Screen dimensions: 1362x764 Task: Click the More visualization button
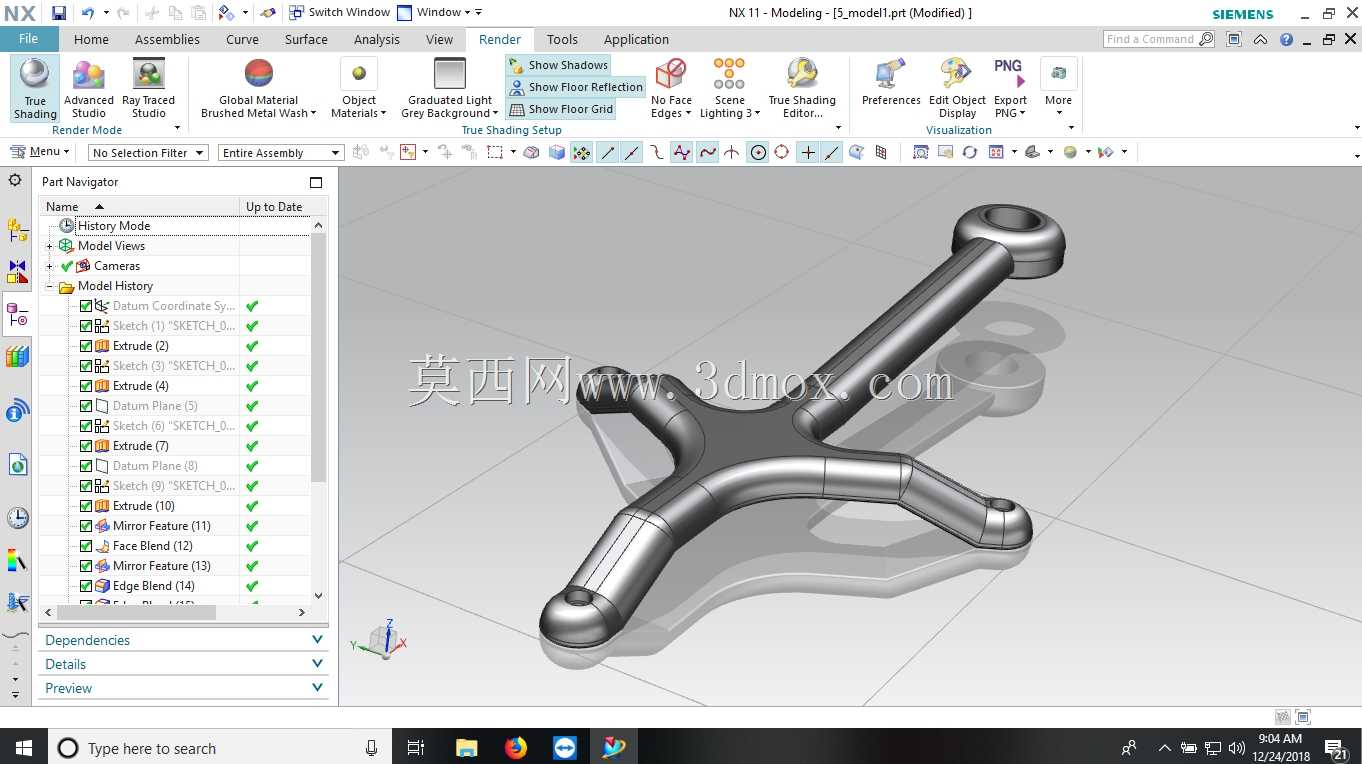point(1058,88)
